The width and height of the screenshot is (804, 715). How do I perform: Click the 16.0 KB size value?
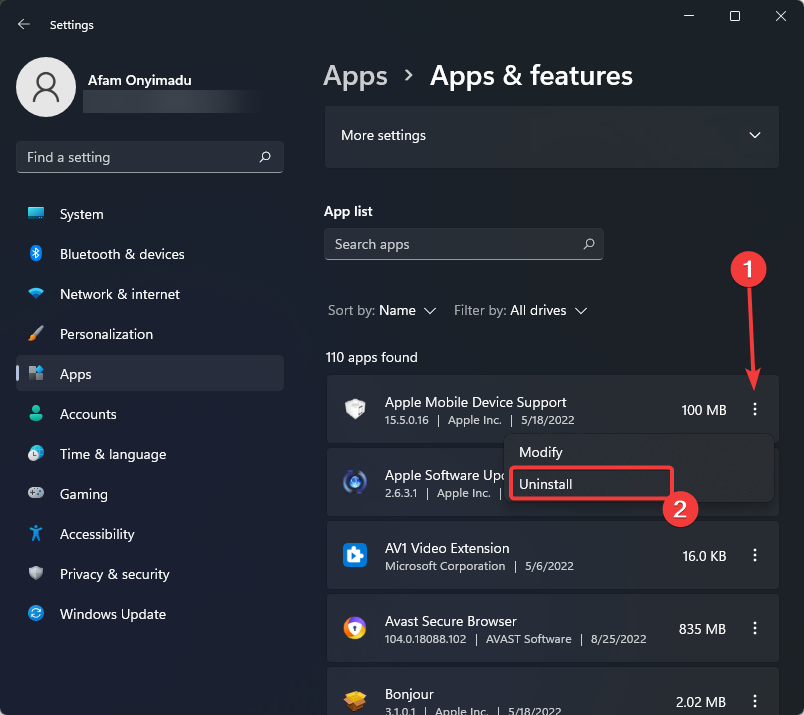point(704,556)
